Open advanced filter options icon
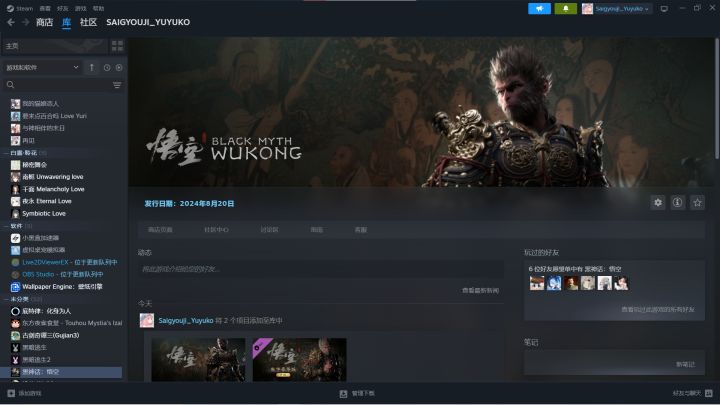This screenshot has width=720, height=405. click(x=117, y=85)
